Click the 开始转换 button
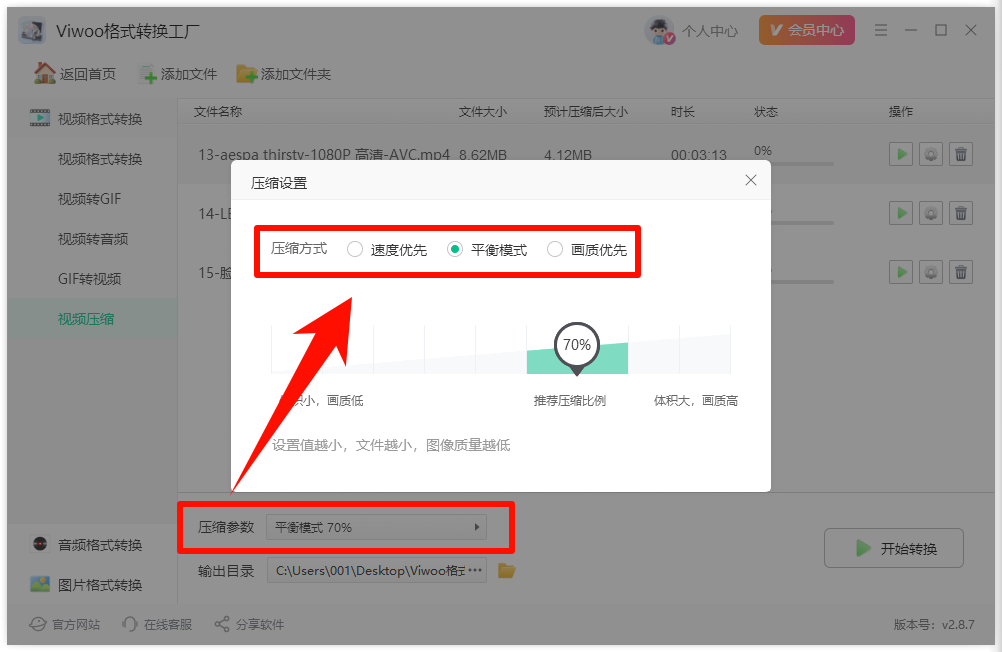The width and height of the screenshot is (1002, 652). click(x=893, y=548)
